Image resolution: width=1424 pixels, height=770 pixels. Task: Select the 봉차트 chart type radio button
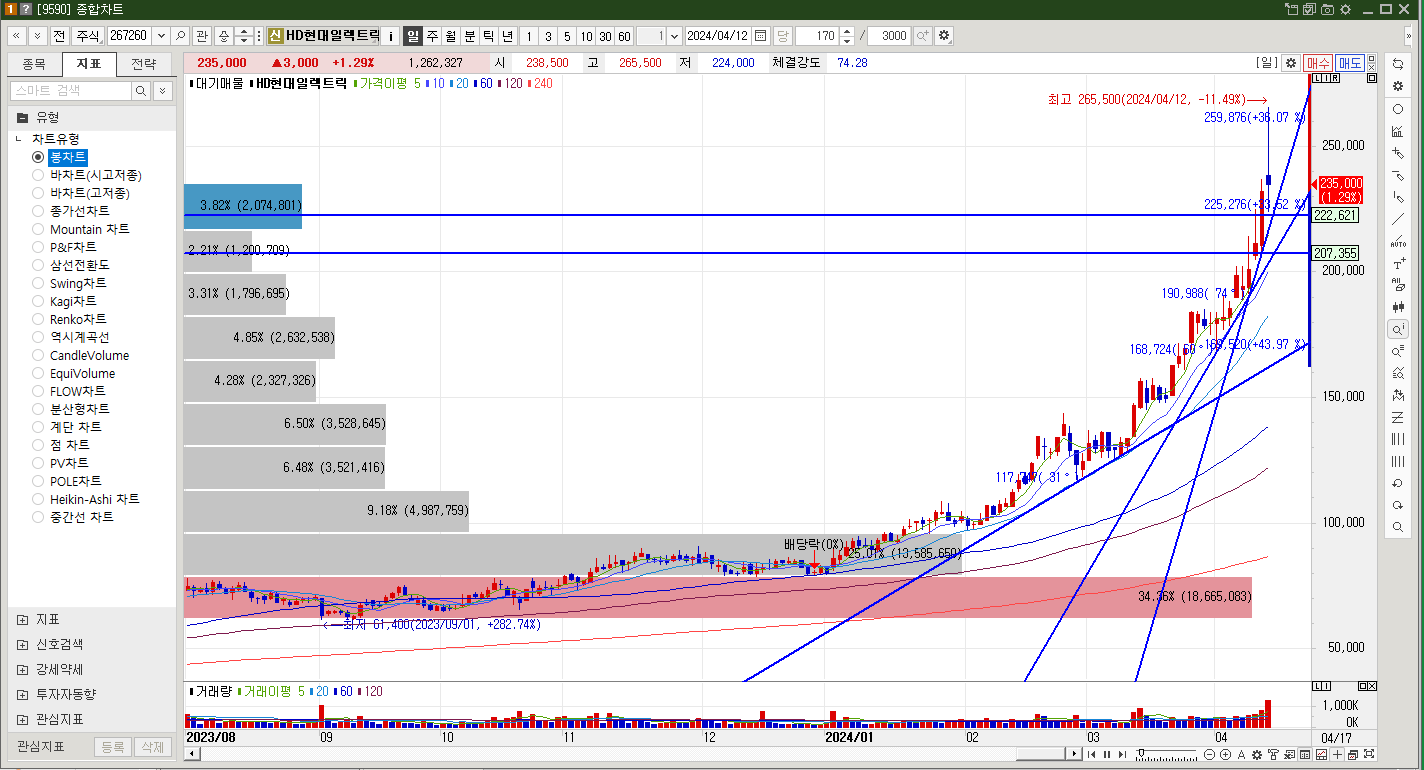tap(39, 157)
